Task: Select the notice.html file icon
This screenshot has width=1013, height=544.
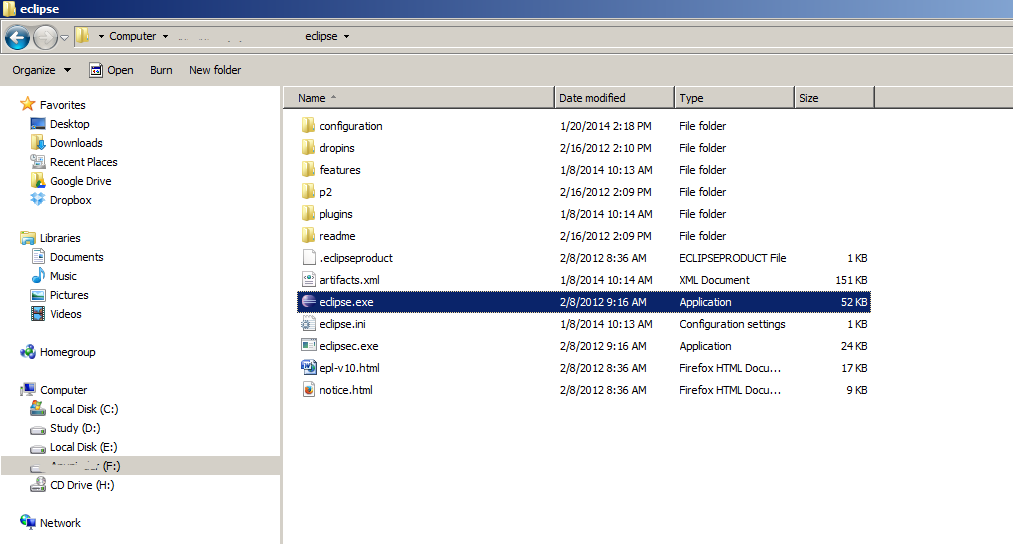Action: (308, 389)
